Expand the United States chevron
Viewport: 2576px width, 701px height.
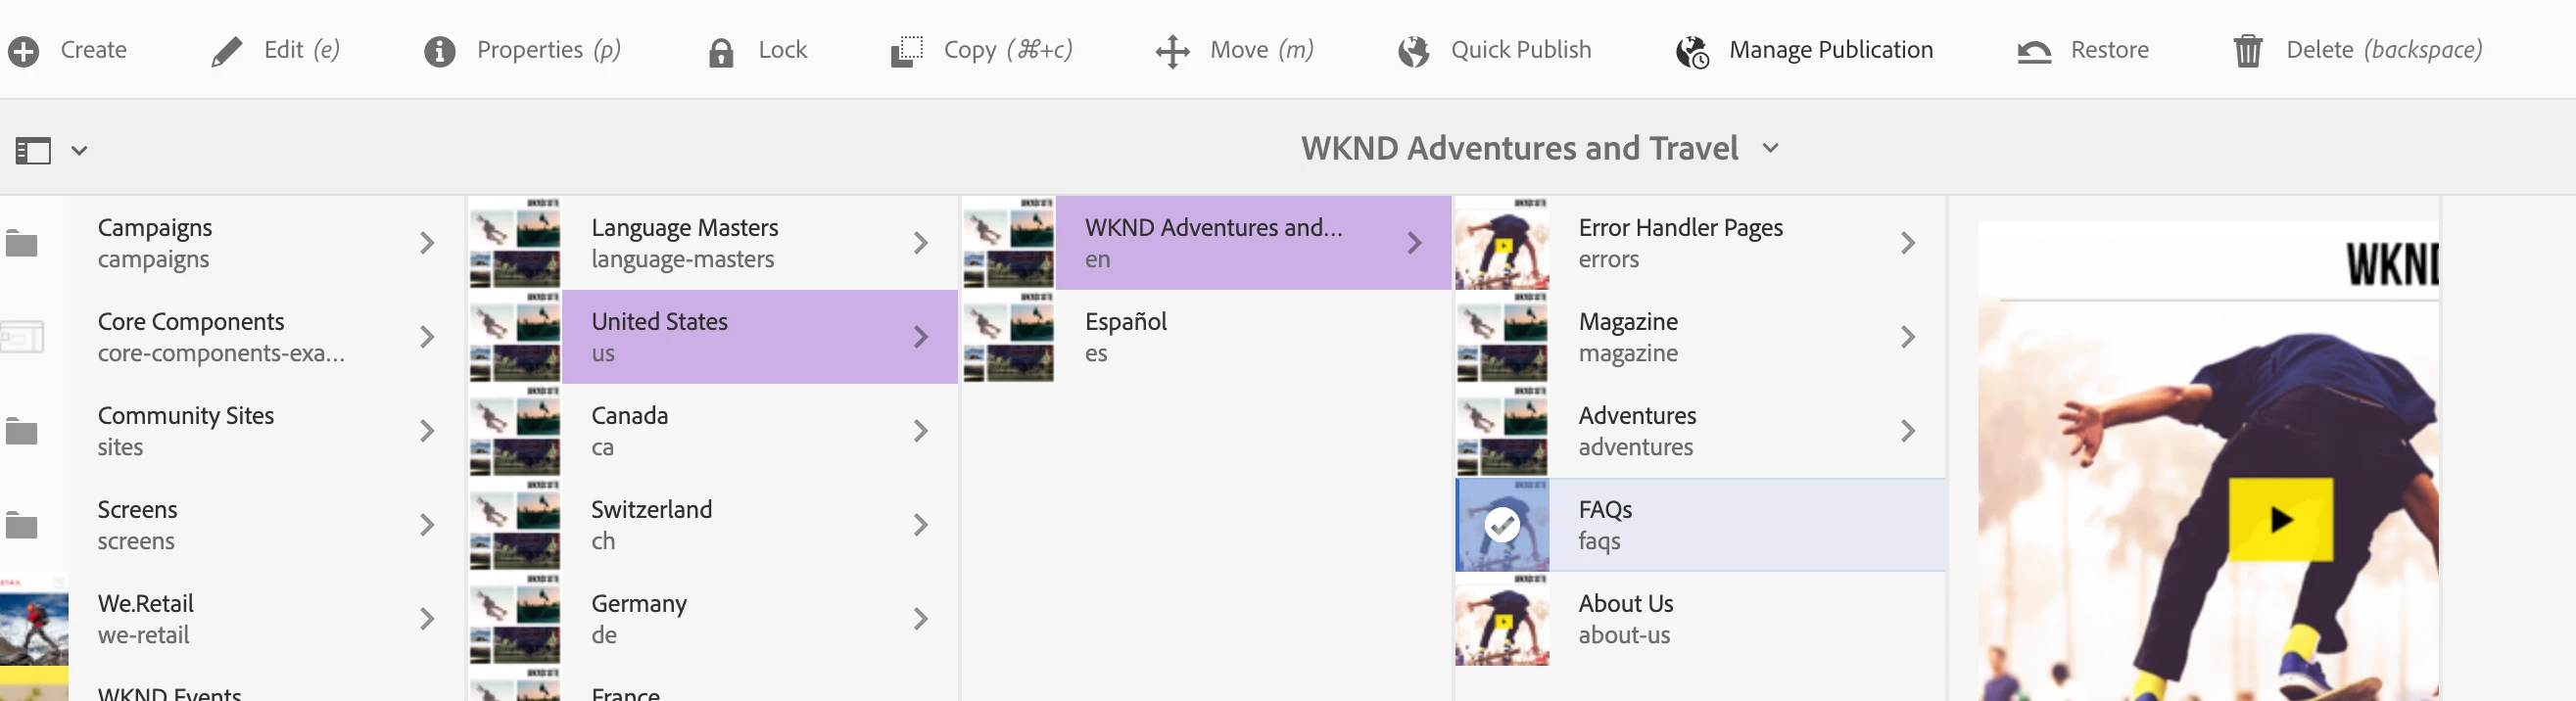tap(920, 337)
